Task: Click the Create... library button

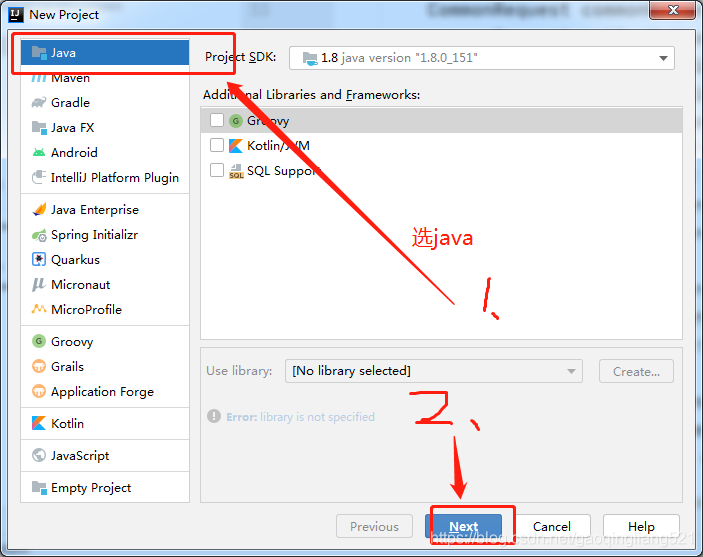Action: click(x=636, y=371)
